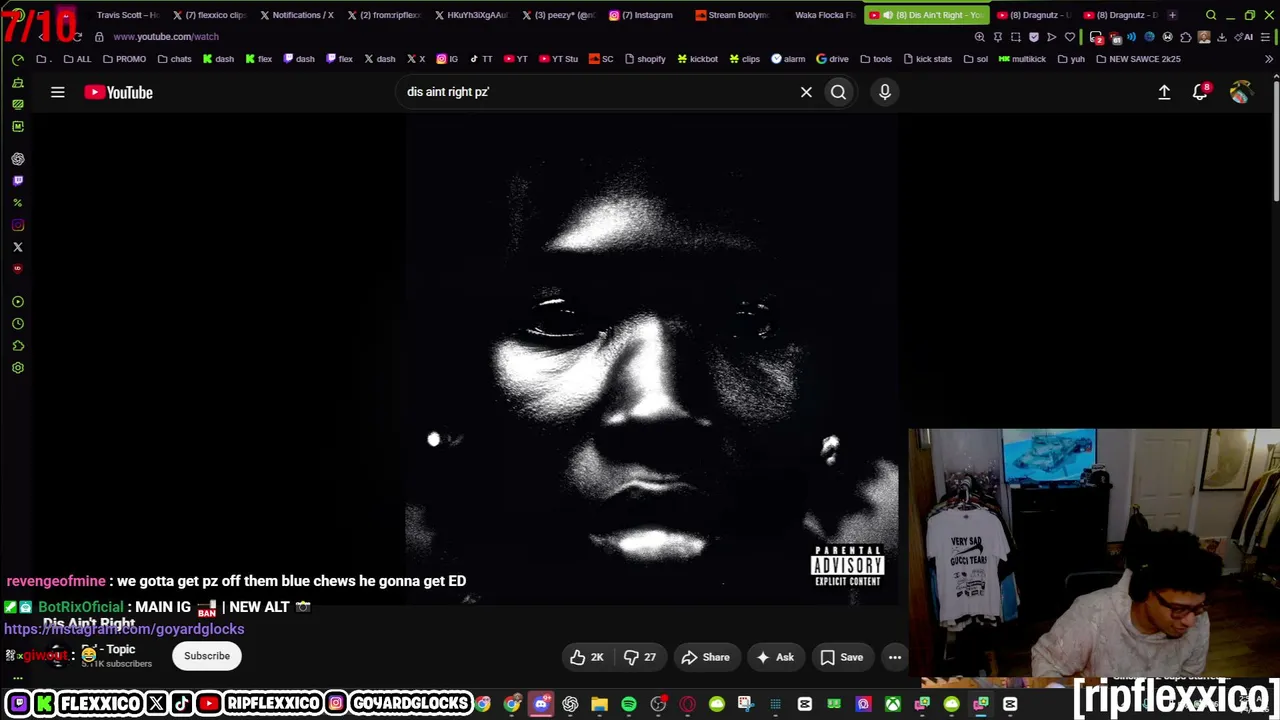
Task: Open the kickbot bookmark
Action: point(697,59)
